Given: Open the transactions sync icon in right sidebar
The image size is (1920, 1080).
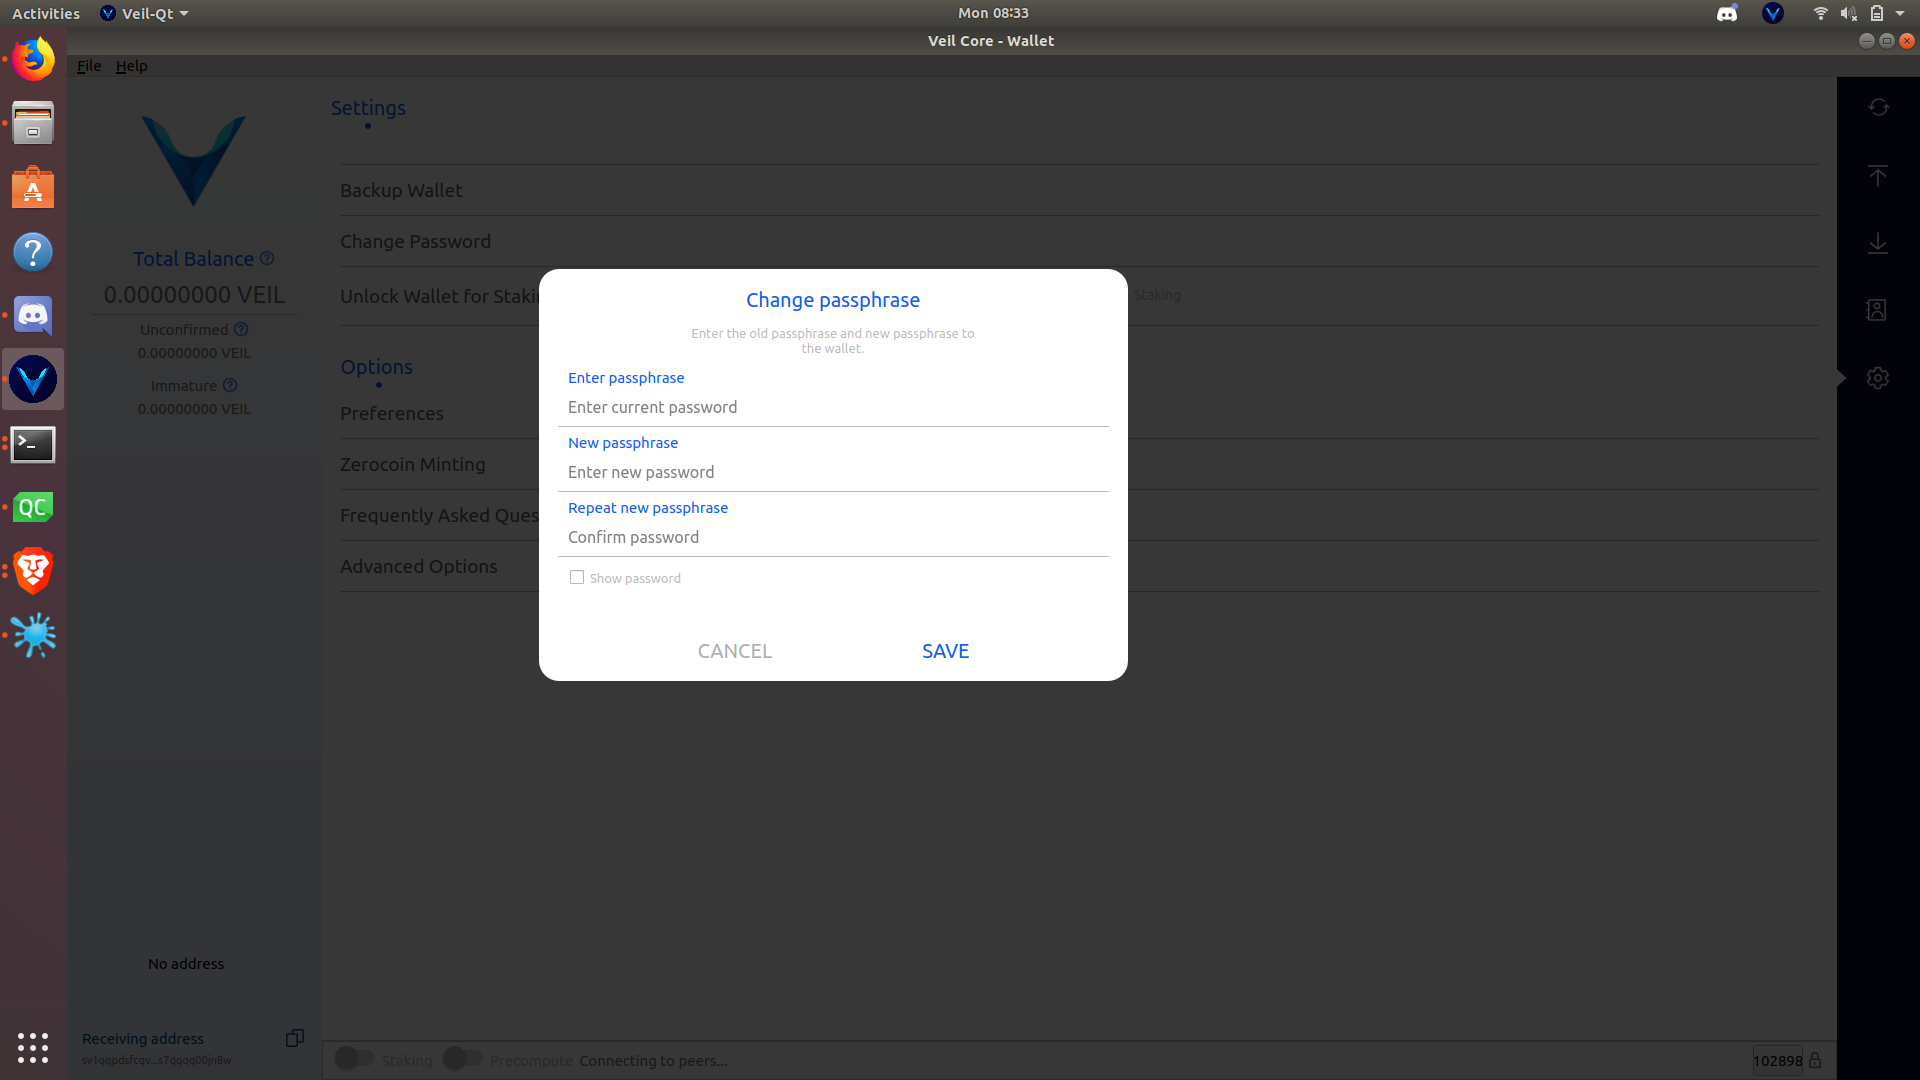Looking at the screenshot, I should 1878,107.
